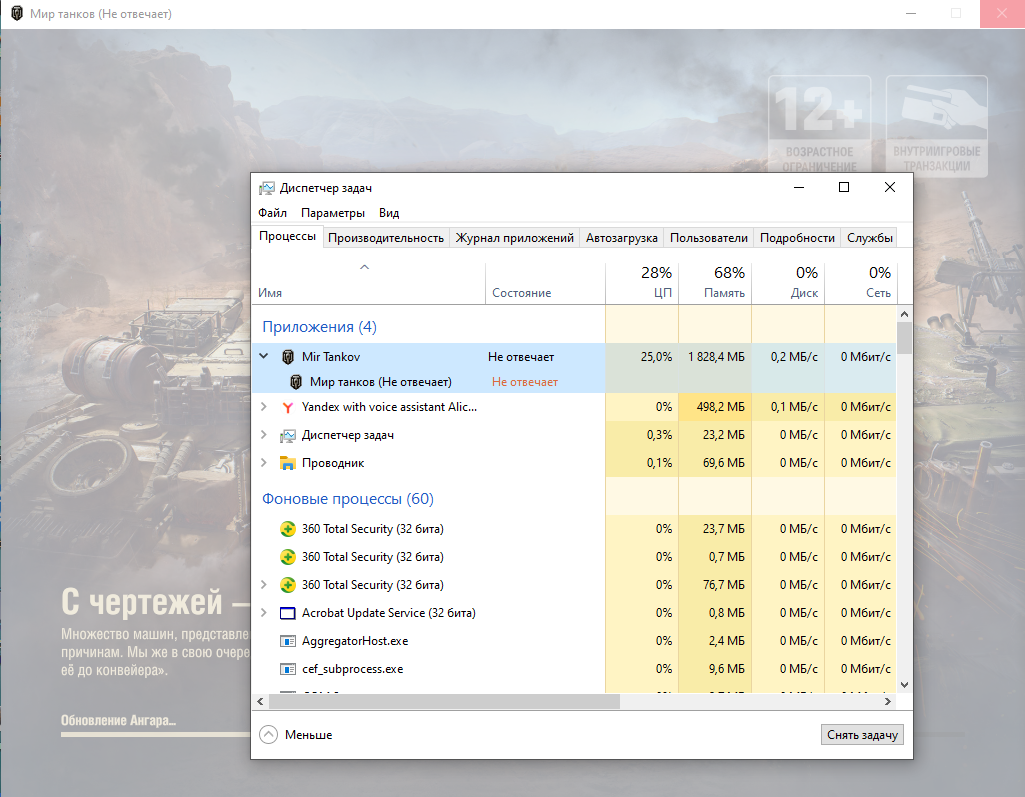Screen dimensions: 1025x797
Task: Sort by the ЦП column header
Action: coord(642,284)
